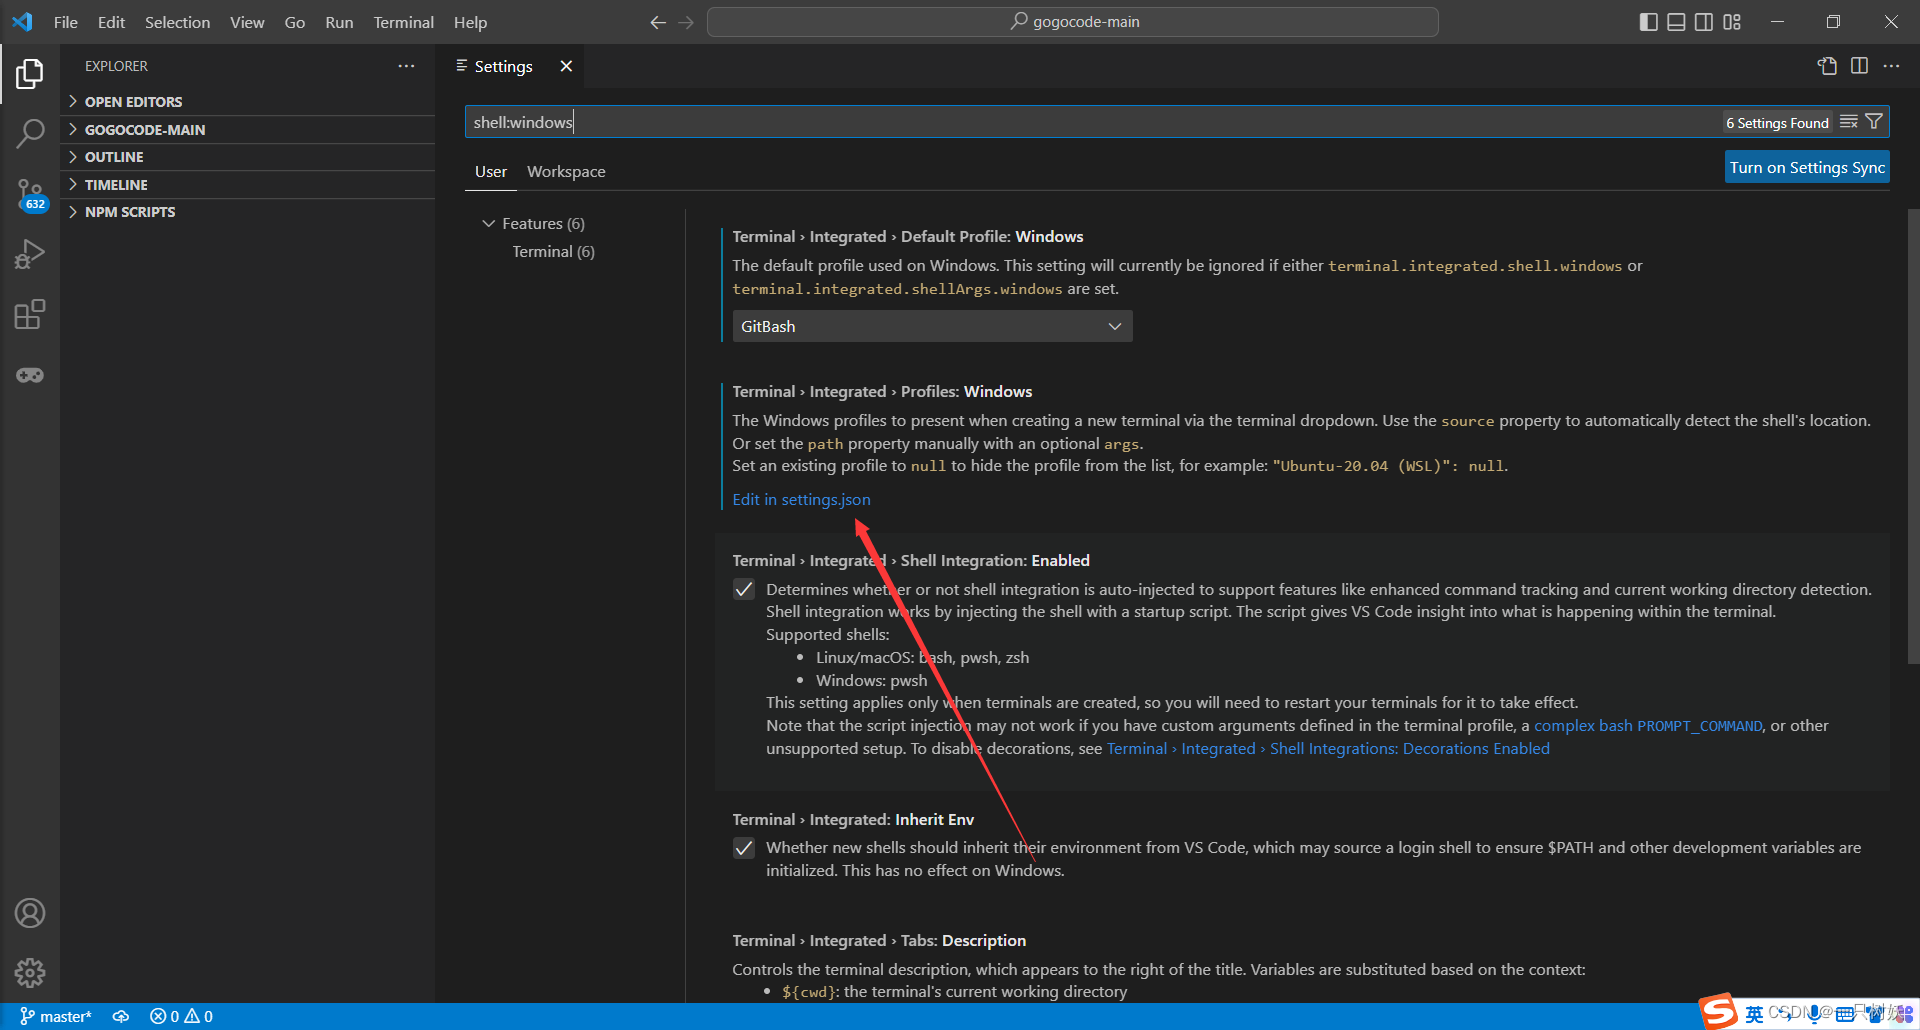Click the filter icon in settings search
The height and width of the screenshot is (1030, 1920).
pos(1873,121)
